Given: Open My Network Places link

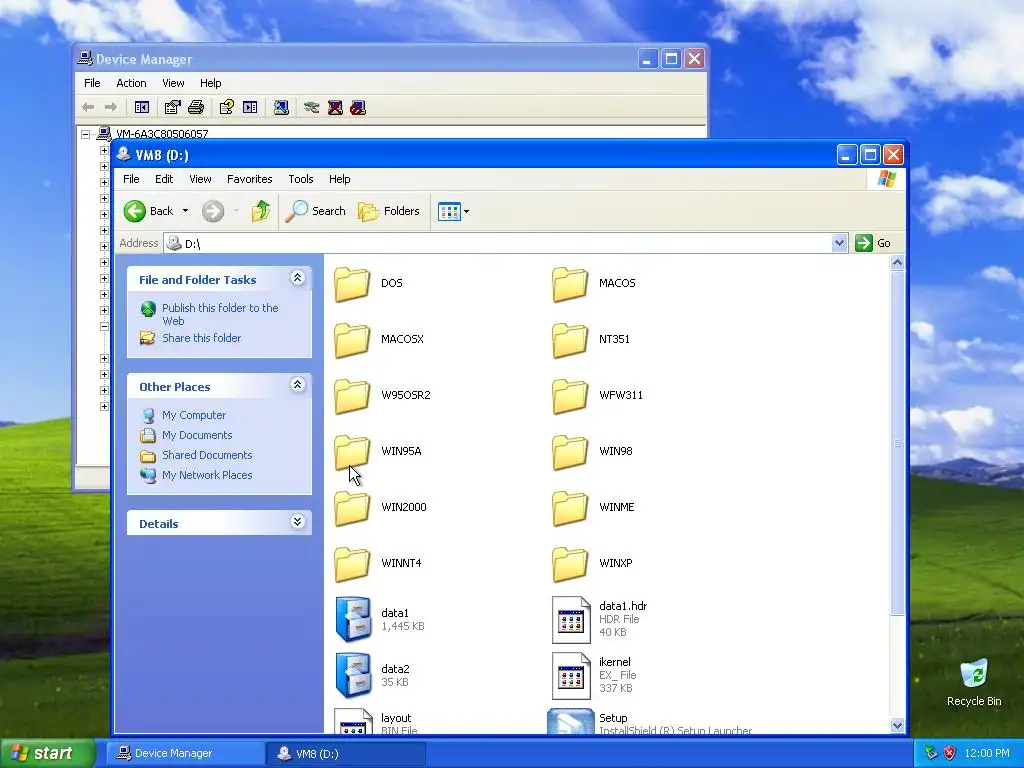Looking at the screenshot, I should click(x=196, y=475).
